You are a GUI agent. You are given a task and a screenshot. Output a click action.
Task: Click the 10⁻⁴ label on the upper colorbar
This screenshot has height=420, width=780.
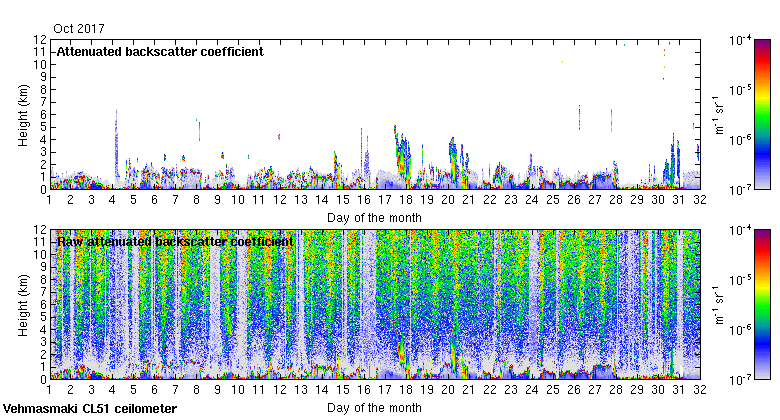[740, 40]
